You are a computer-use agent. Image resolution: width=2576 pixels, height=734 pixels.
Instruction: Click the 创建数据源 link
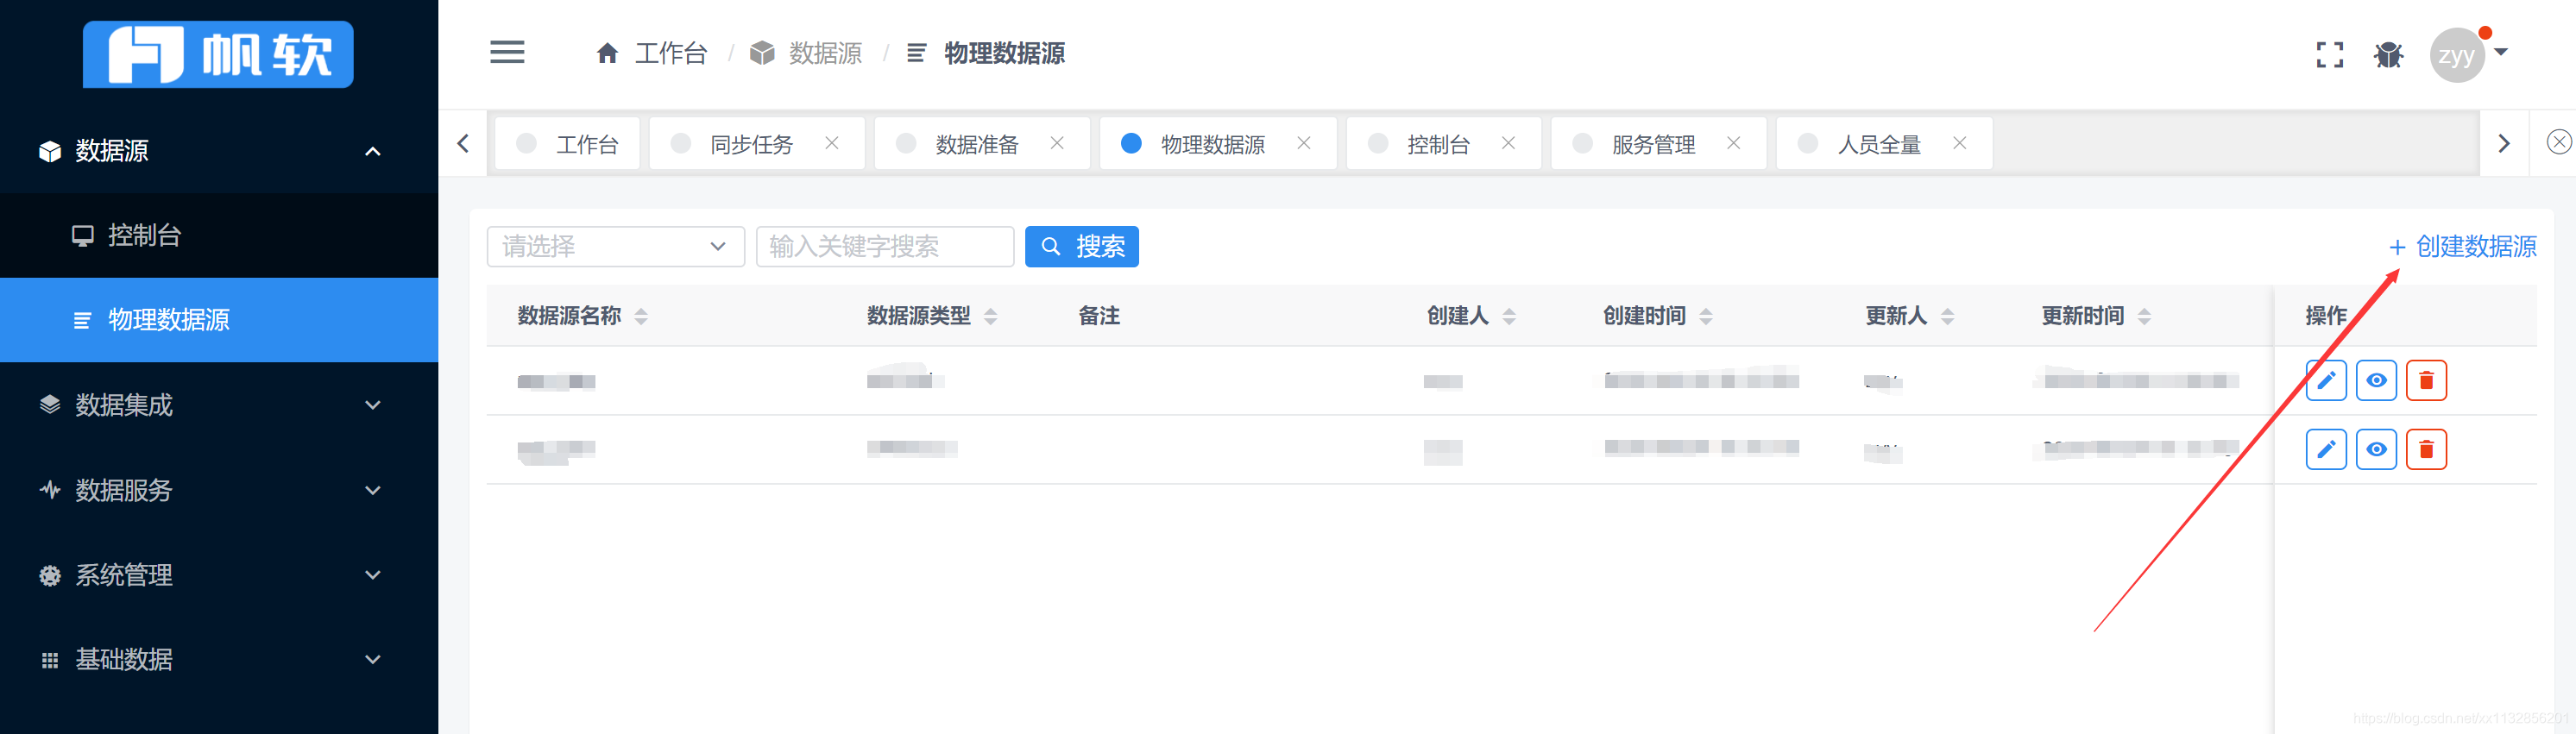pyautogui.click(x=2462, y=246)
